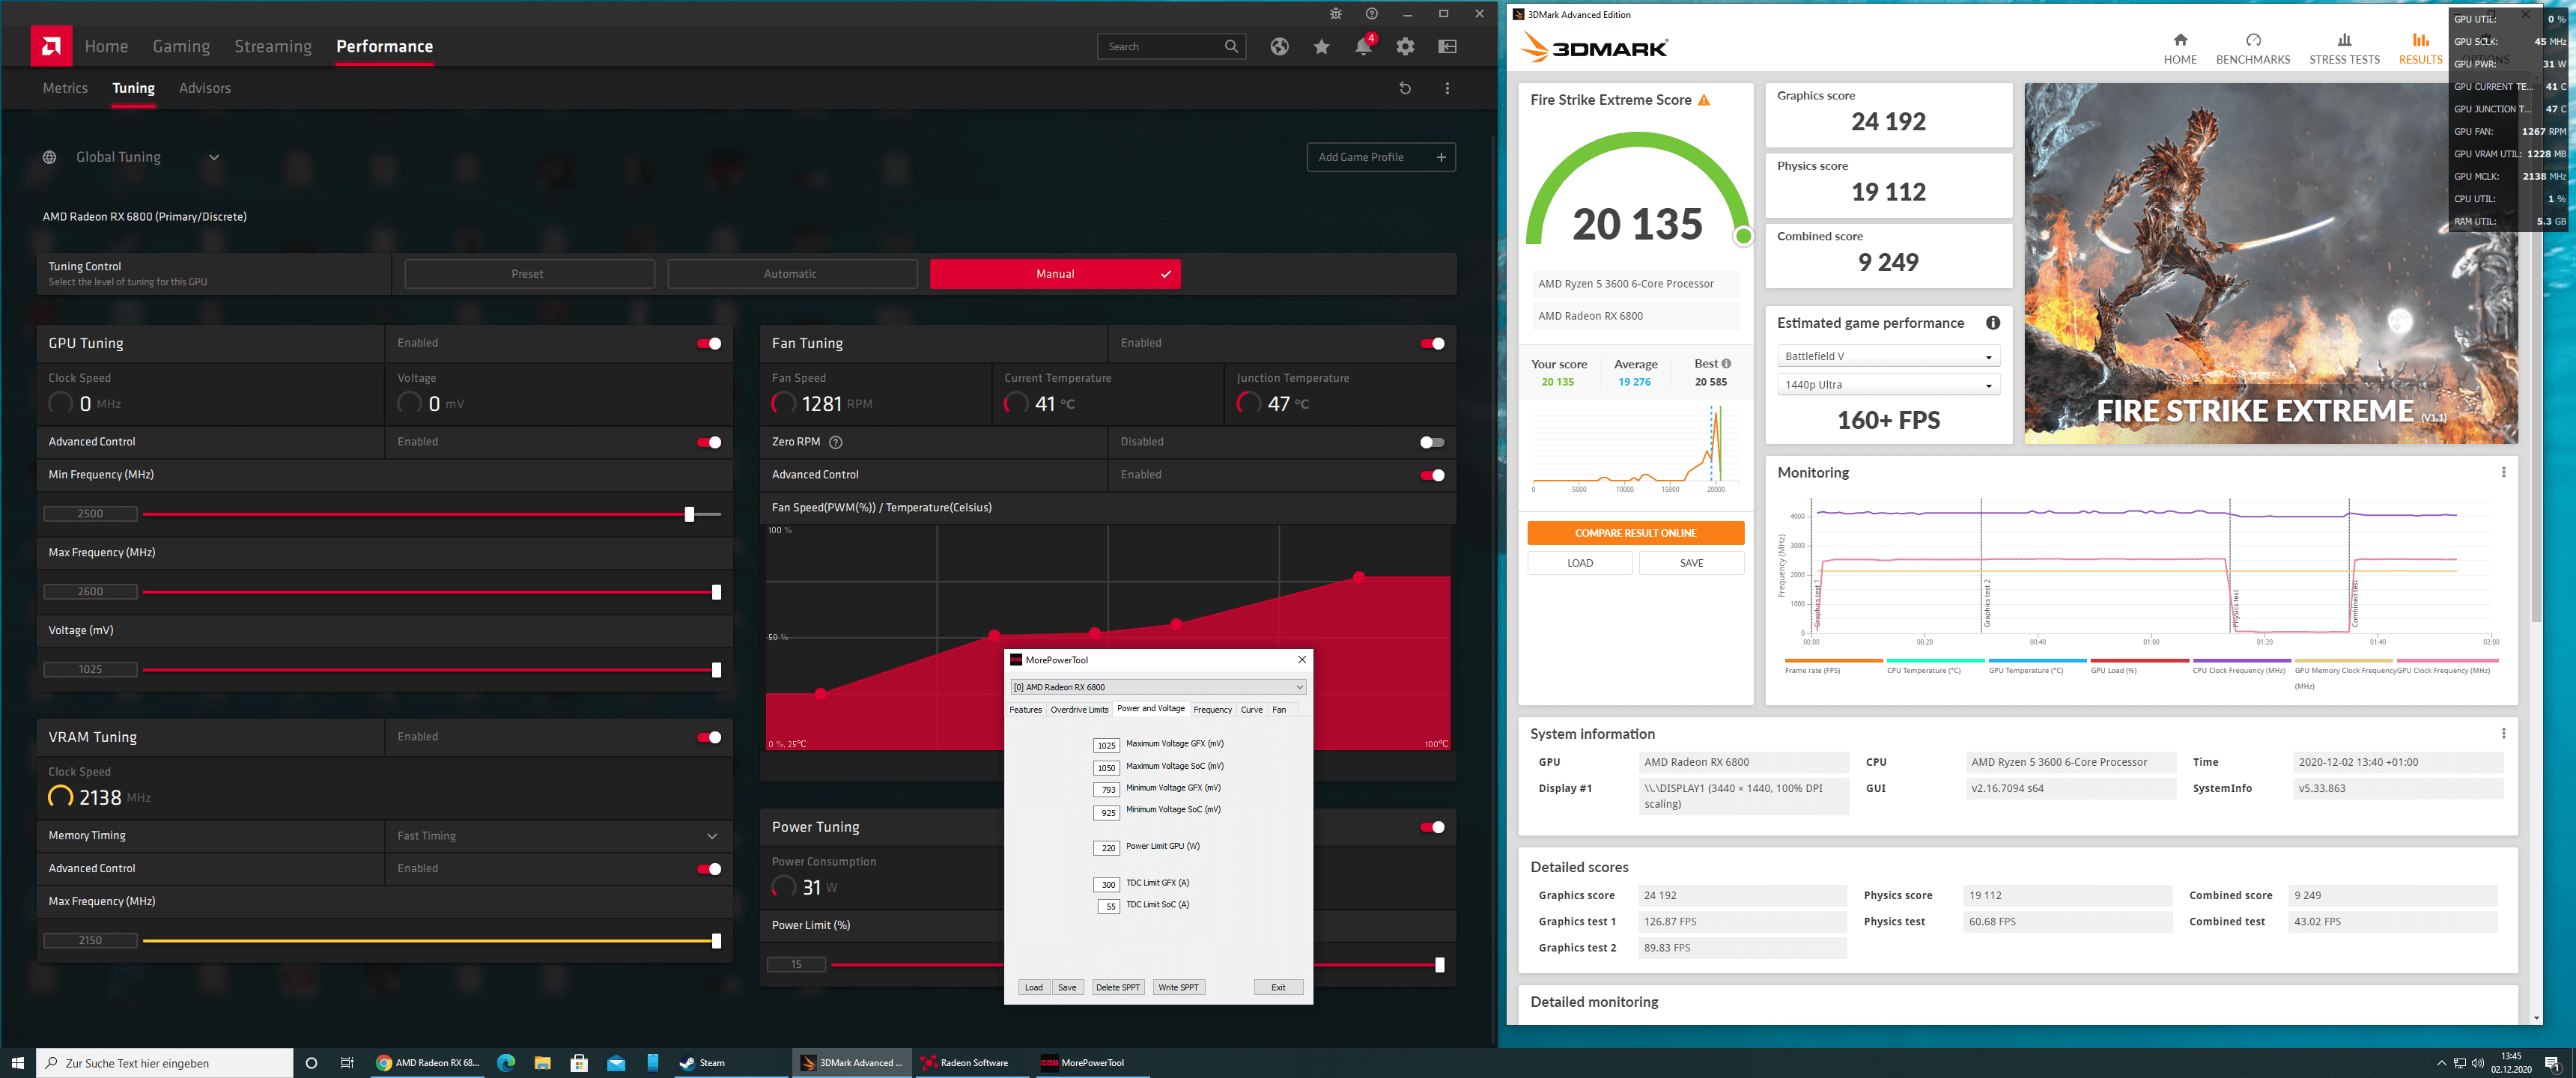Open the web browser globe icon
The width and height of the screenshot is (2576, 1078).
click(1279, 46)
